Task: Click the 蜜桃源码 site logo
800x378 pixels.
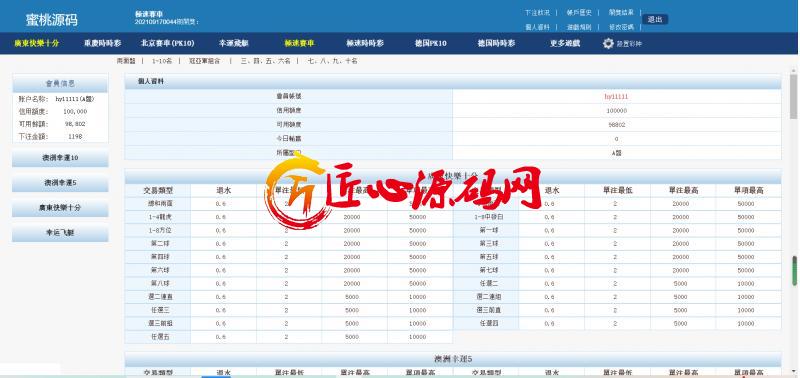Action: (52, 20)
